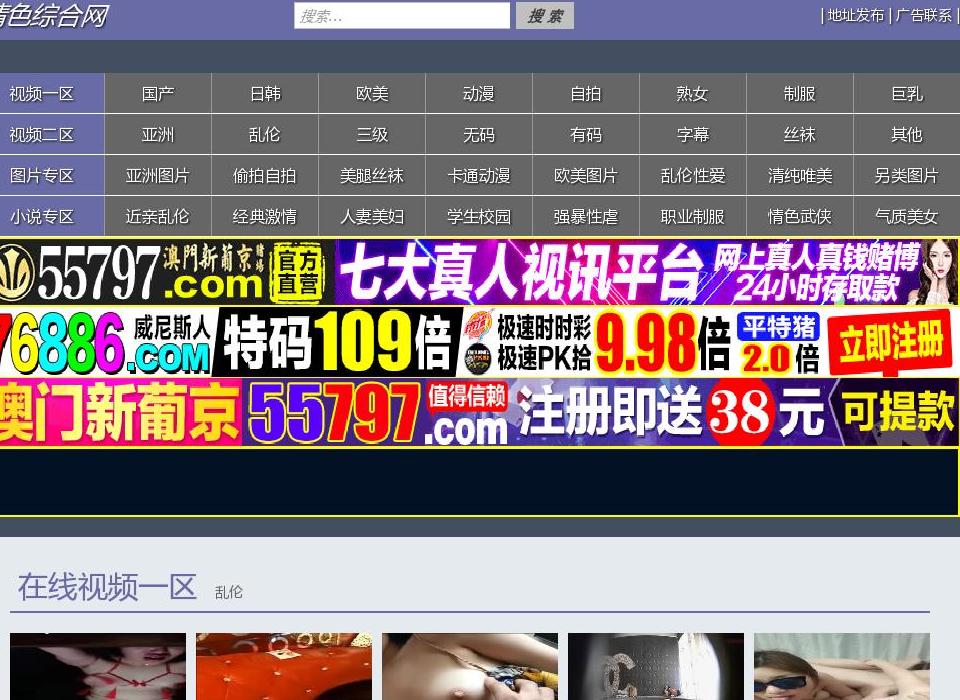Select the 视频二区 section header
The height and width of the screenshot is (700, 960).
[52, 134]
